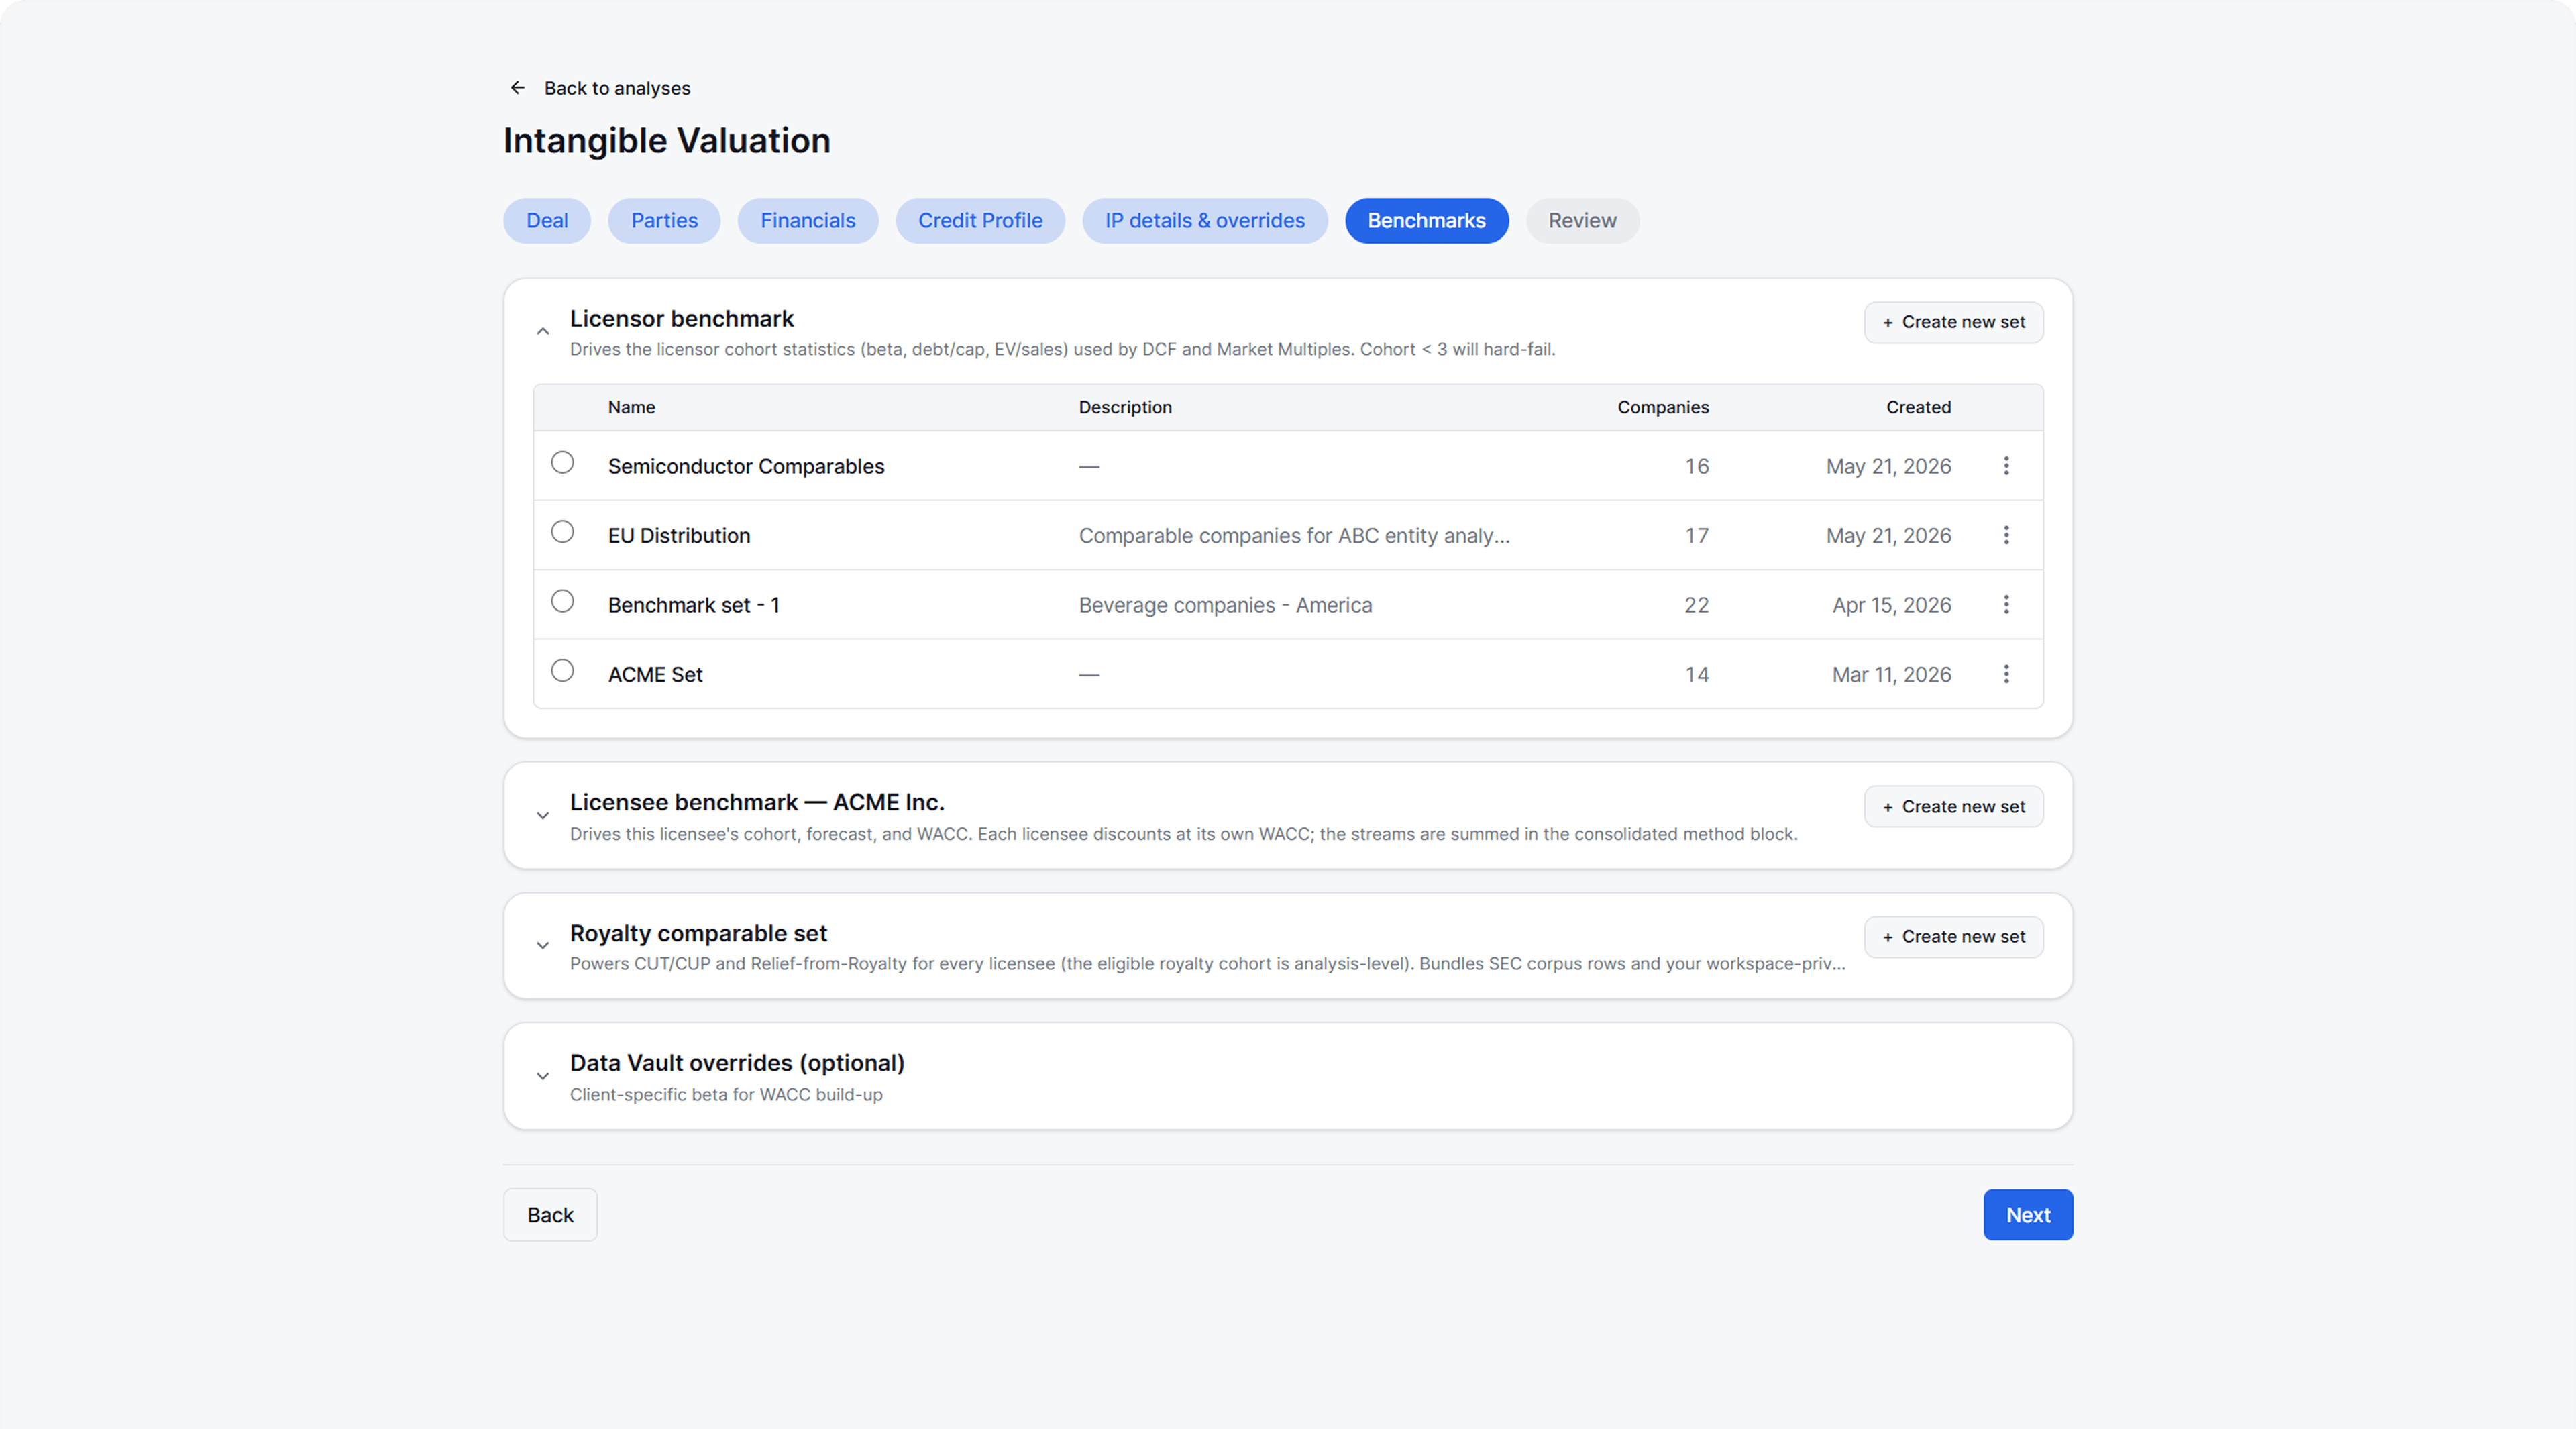This screenshot has width=2576, height=1429.
Task: Open the three-dot menu for Semiconductor Comparables
Action: click(x=2006, y=466)
